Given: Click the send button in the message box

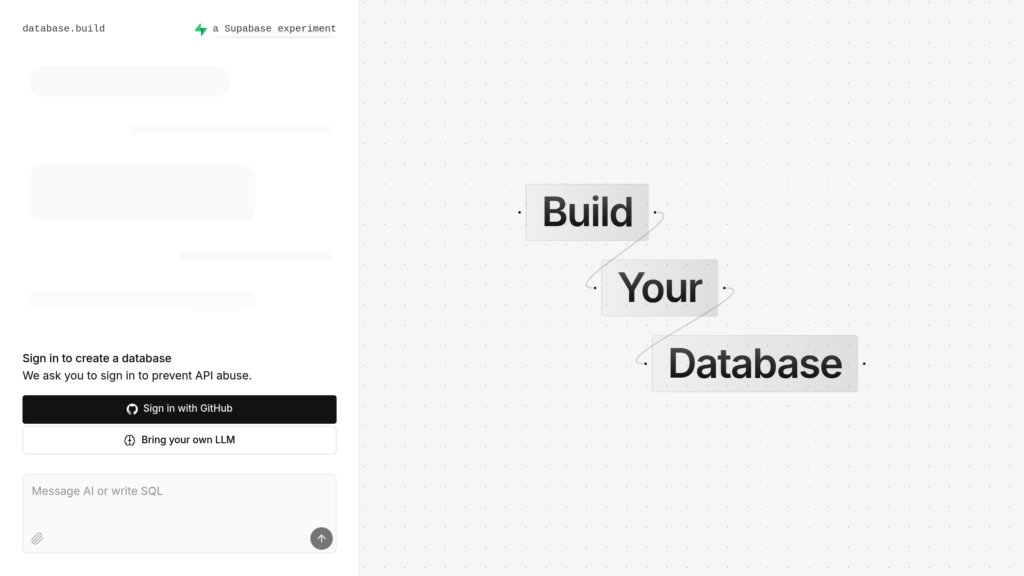Looking at the screenshot, I should [321, 538].
